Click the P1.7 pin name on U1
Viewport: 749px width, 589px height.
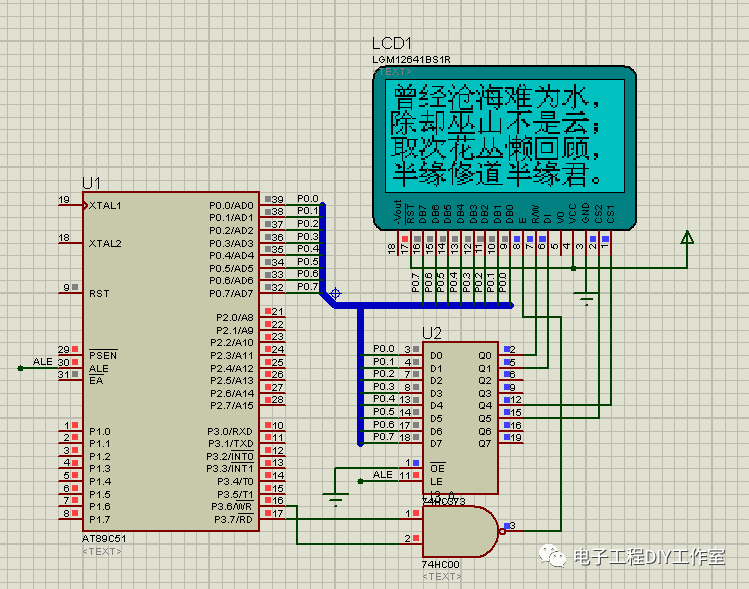tap(99, 520)
